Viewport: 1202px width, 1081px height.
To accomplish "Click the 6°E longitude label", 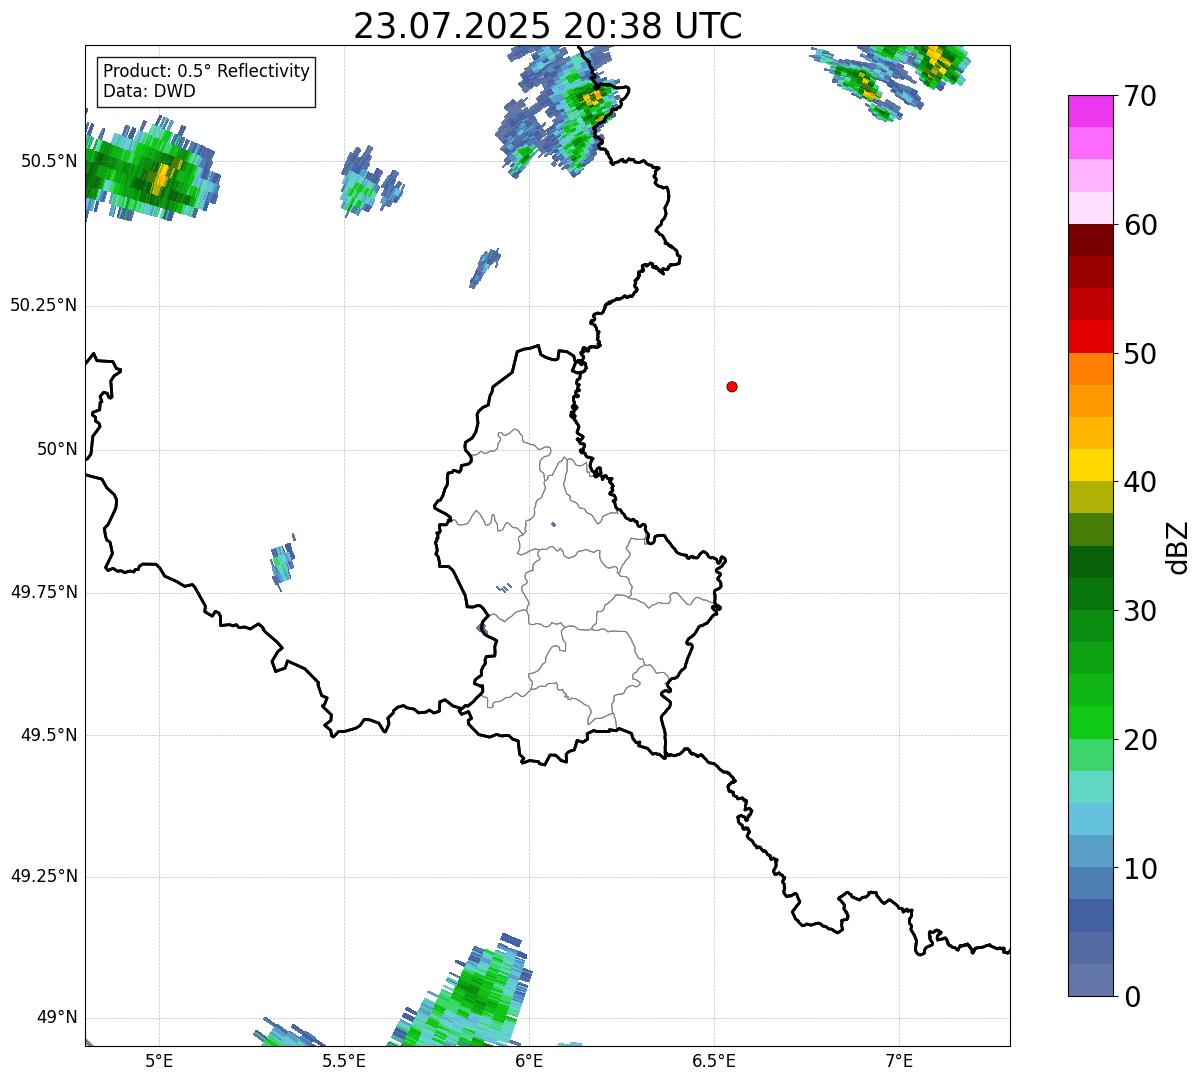I will [529, 1061].
